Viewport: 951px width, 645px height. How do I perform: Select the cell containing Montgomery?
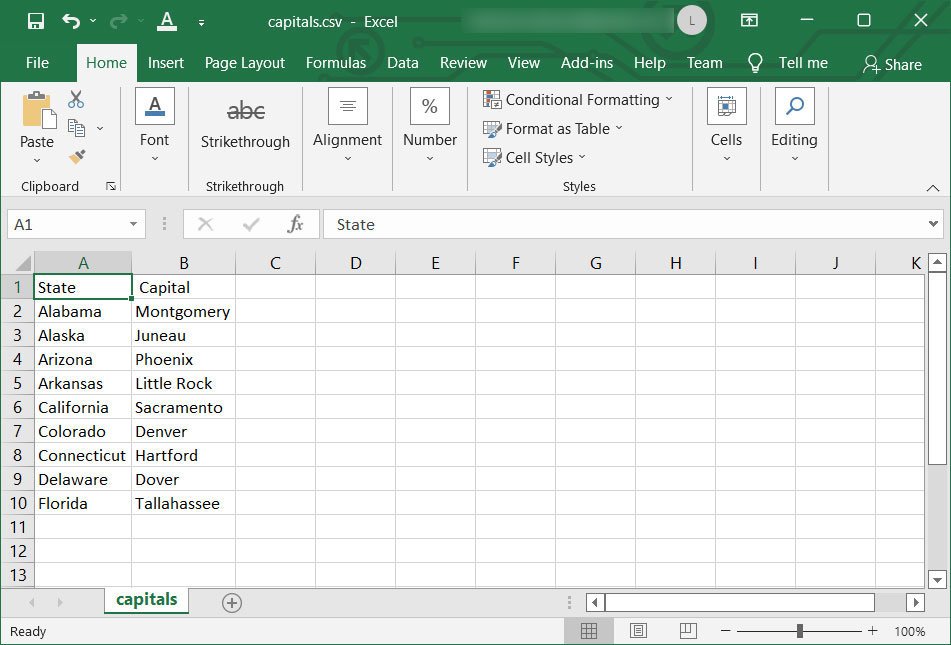click(183, 311)
